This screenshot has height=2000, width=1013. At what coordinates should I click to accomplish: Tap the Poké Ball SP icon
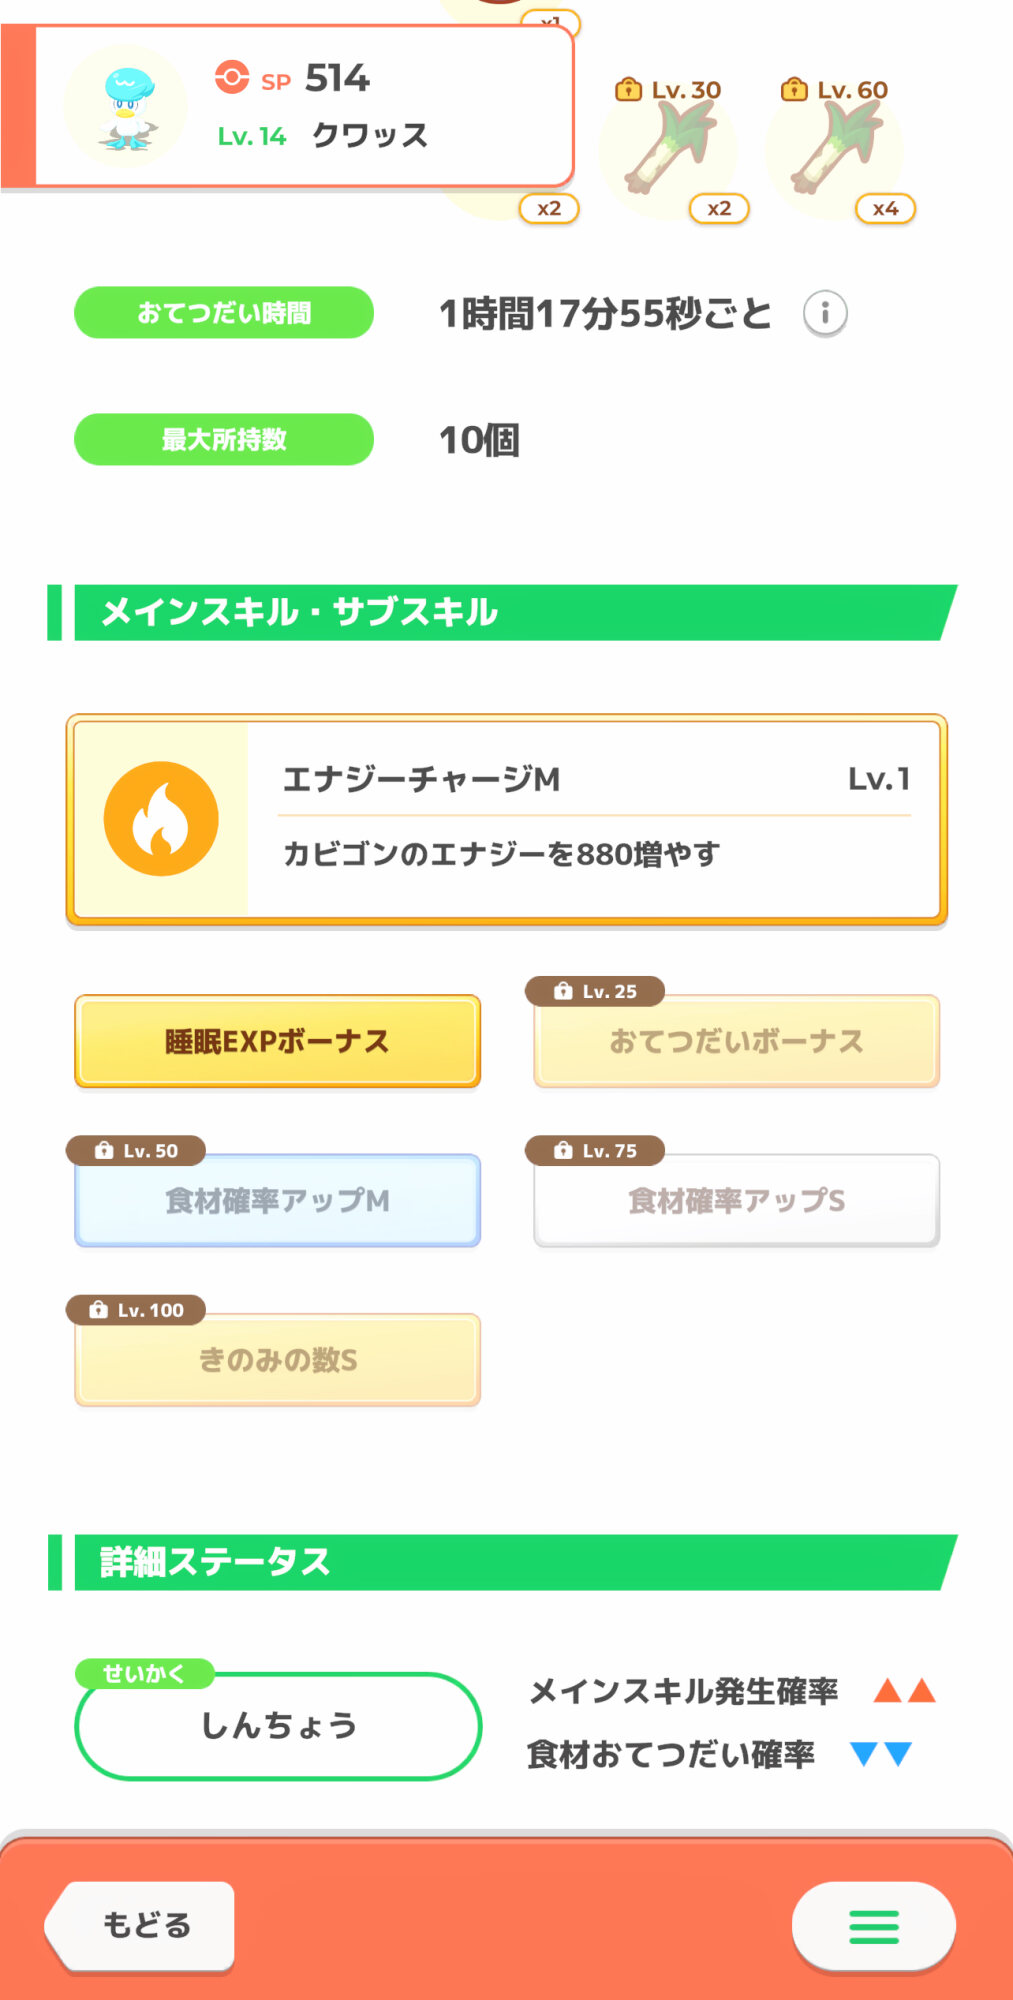(232, 78)
